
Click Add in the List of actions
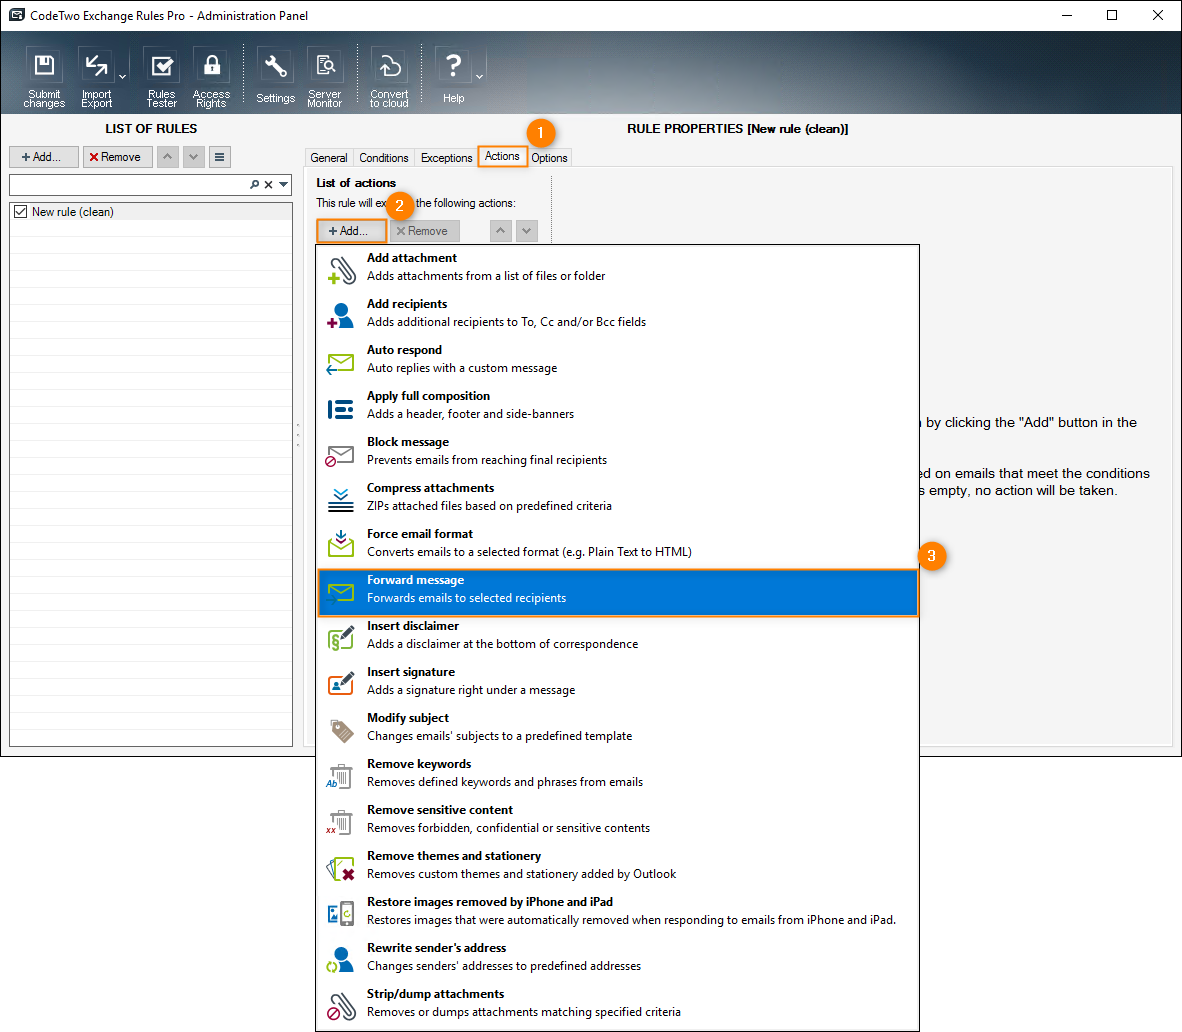(351, 231)
